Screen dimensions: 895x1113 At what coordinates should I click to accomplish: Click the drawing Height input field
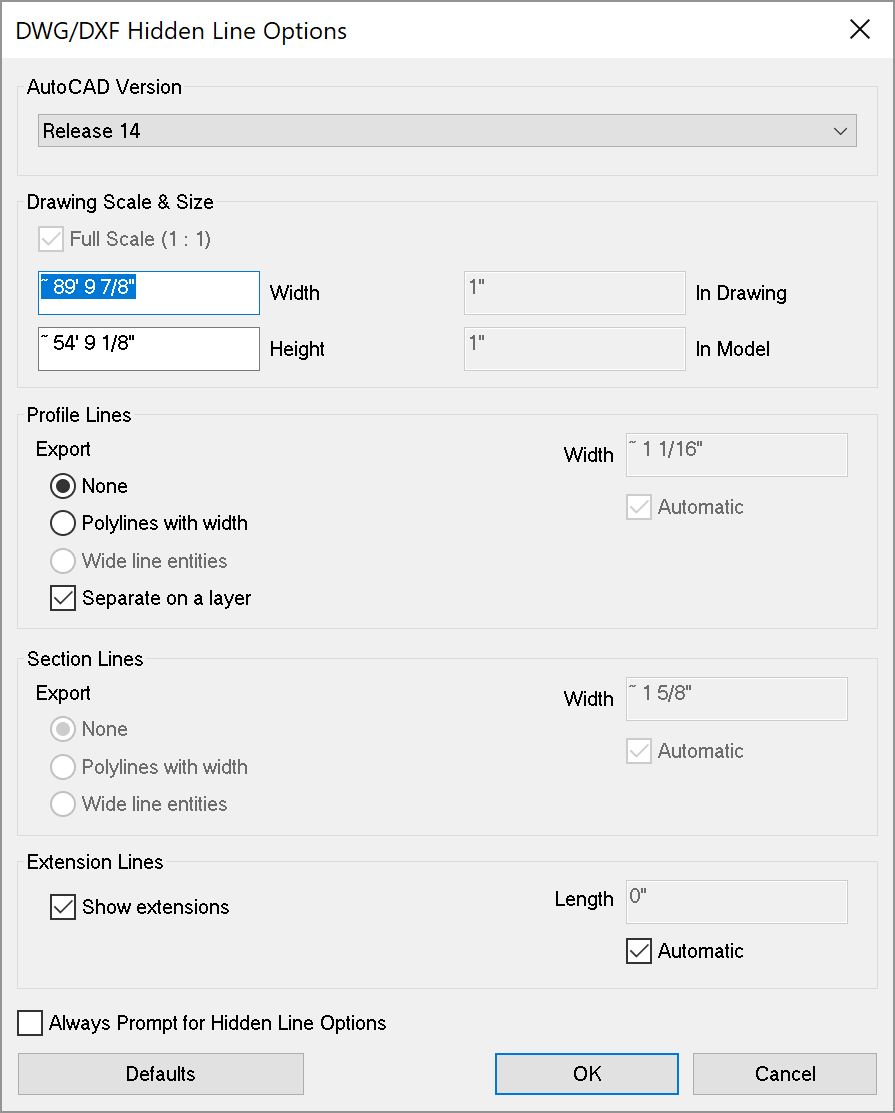[x=148, y=349]
